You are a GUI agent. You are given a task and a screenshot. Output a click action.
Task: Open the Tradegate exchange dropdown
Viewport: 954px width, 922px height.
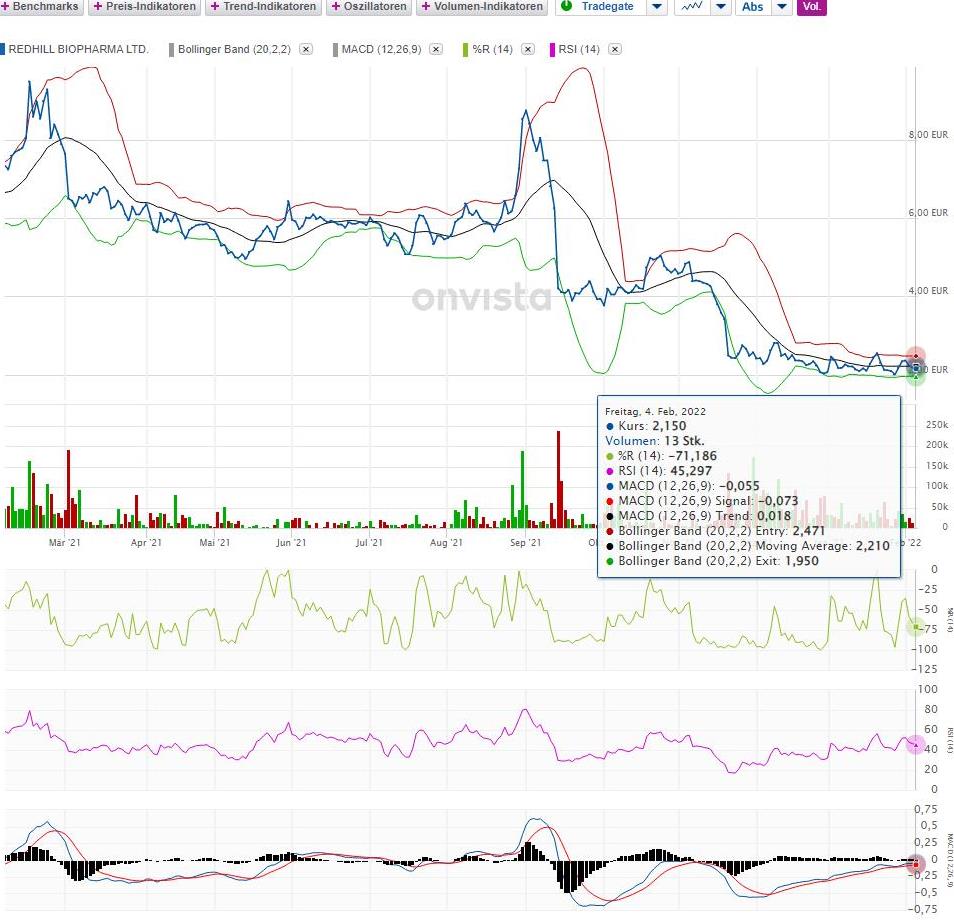click(x=655, y=7)
